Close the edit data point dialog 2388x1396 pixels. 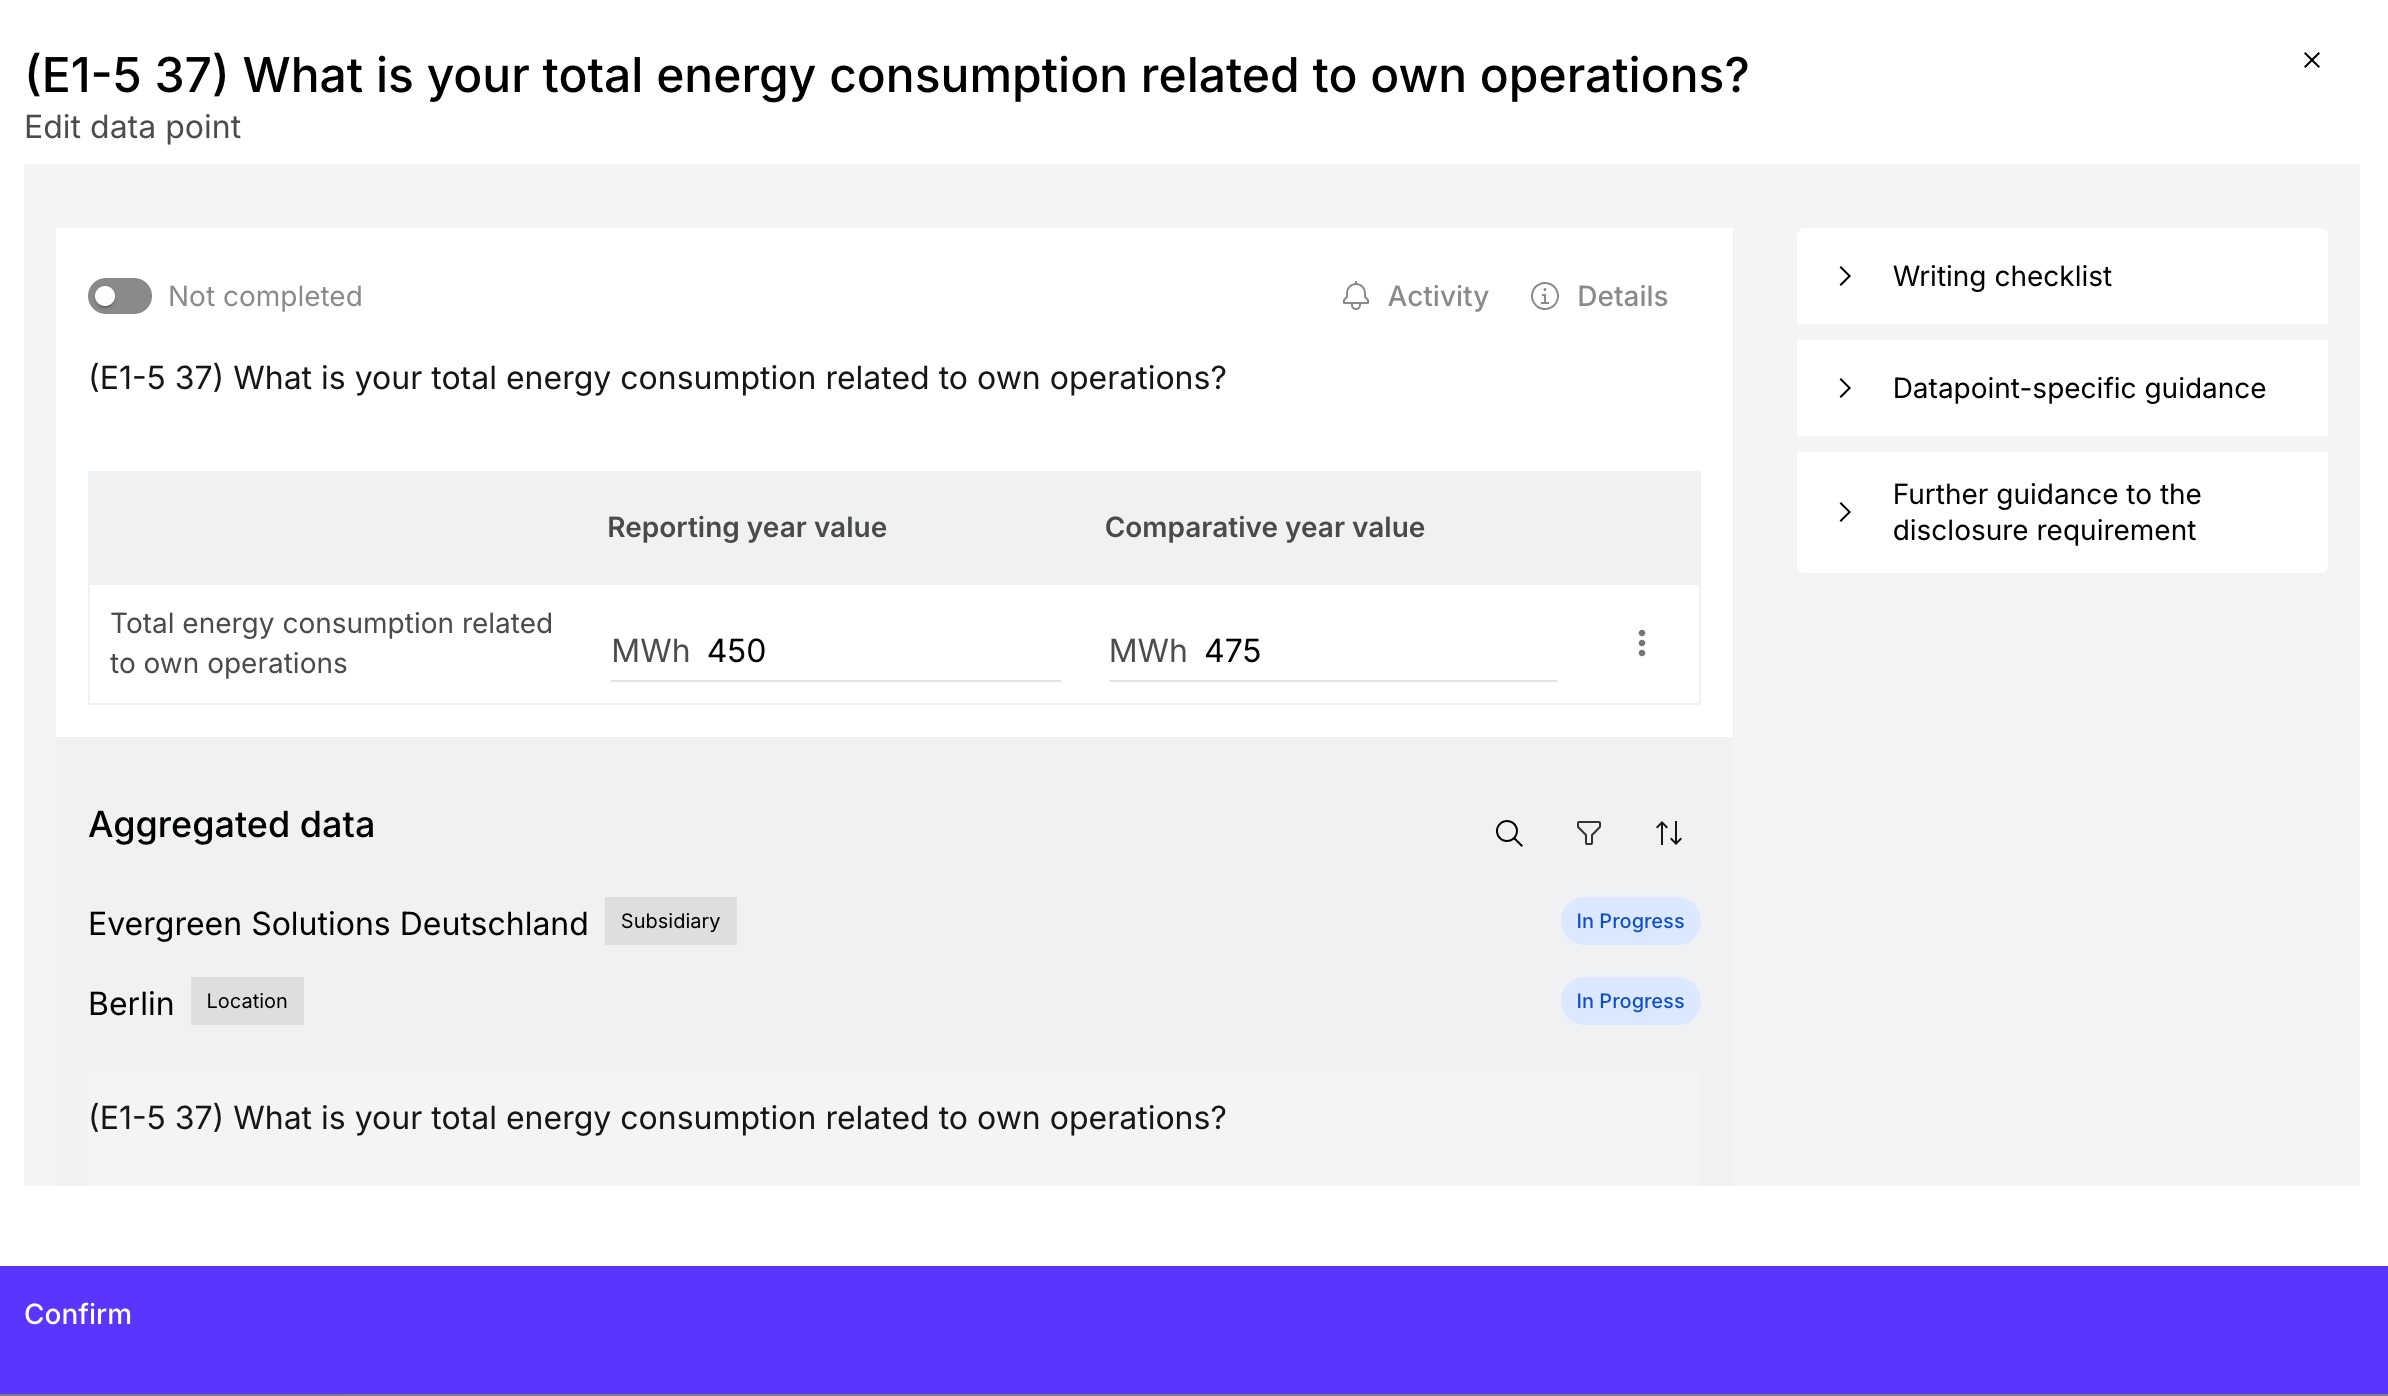(x=2311, y=60)
